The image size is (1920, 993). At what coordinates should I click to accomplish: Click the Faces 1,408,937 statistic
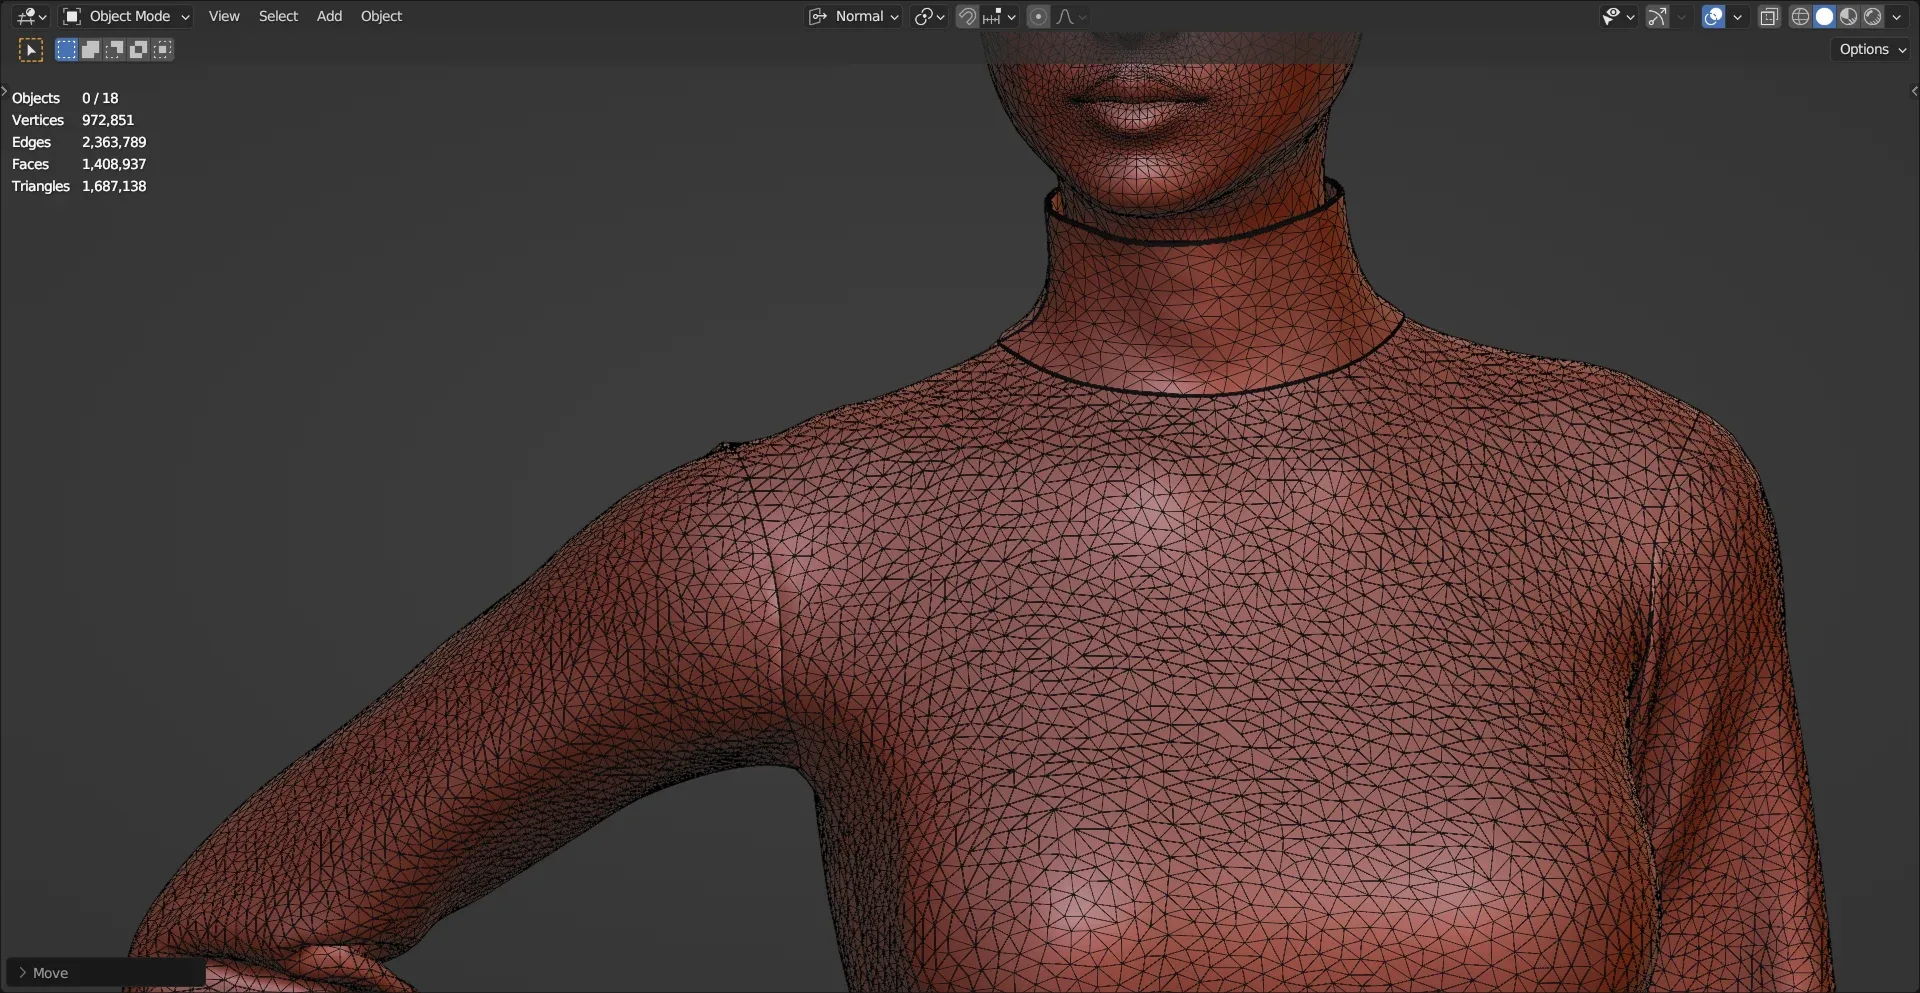pyautogui.click(x=79, y=164)
